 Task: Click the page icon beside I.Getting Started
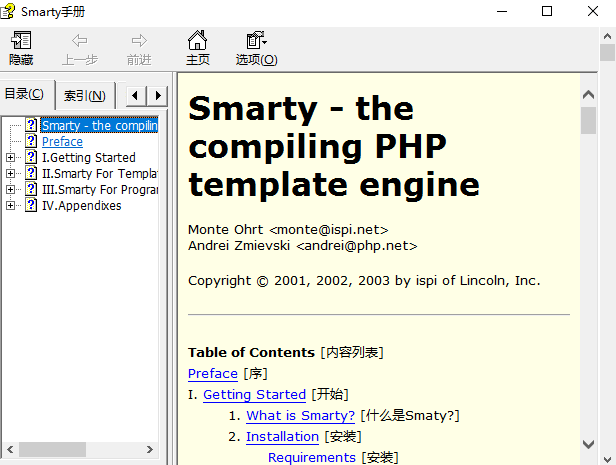pos(32,158)
